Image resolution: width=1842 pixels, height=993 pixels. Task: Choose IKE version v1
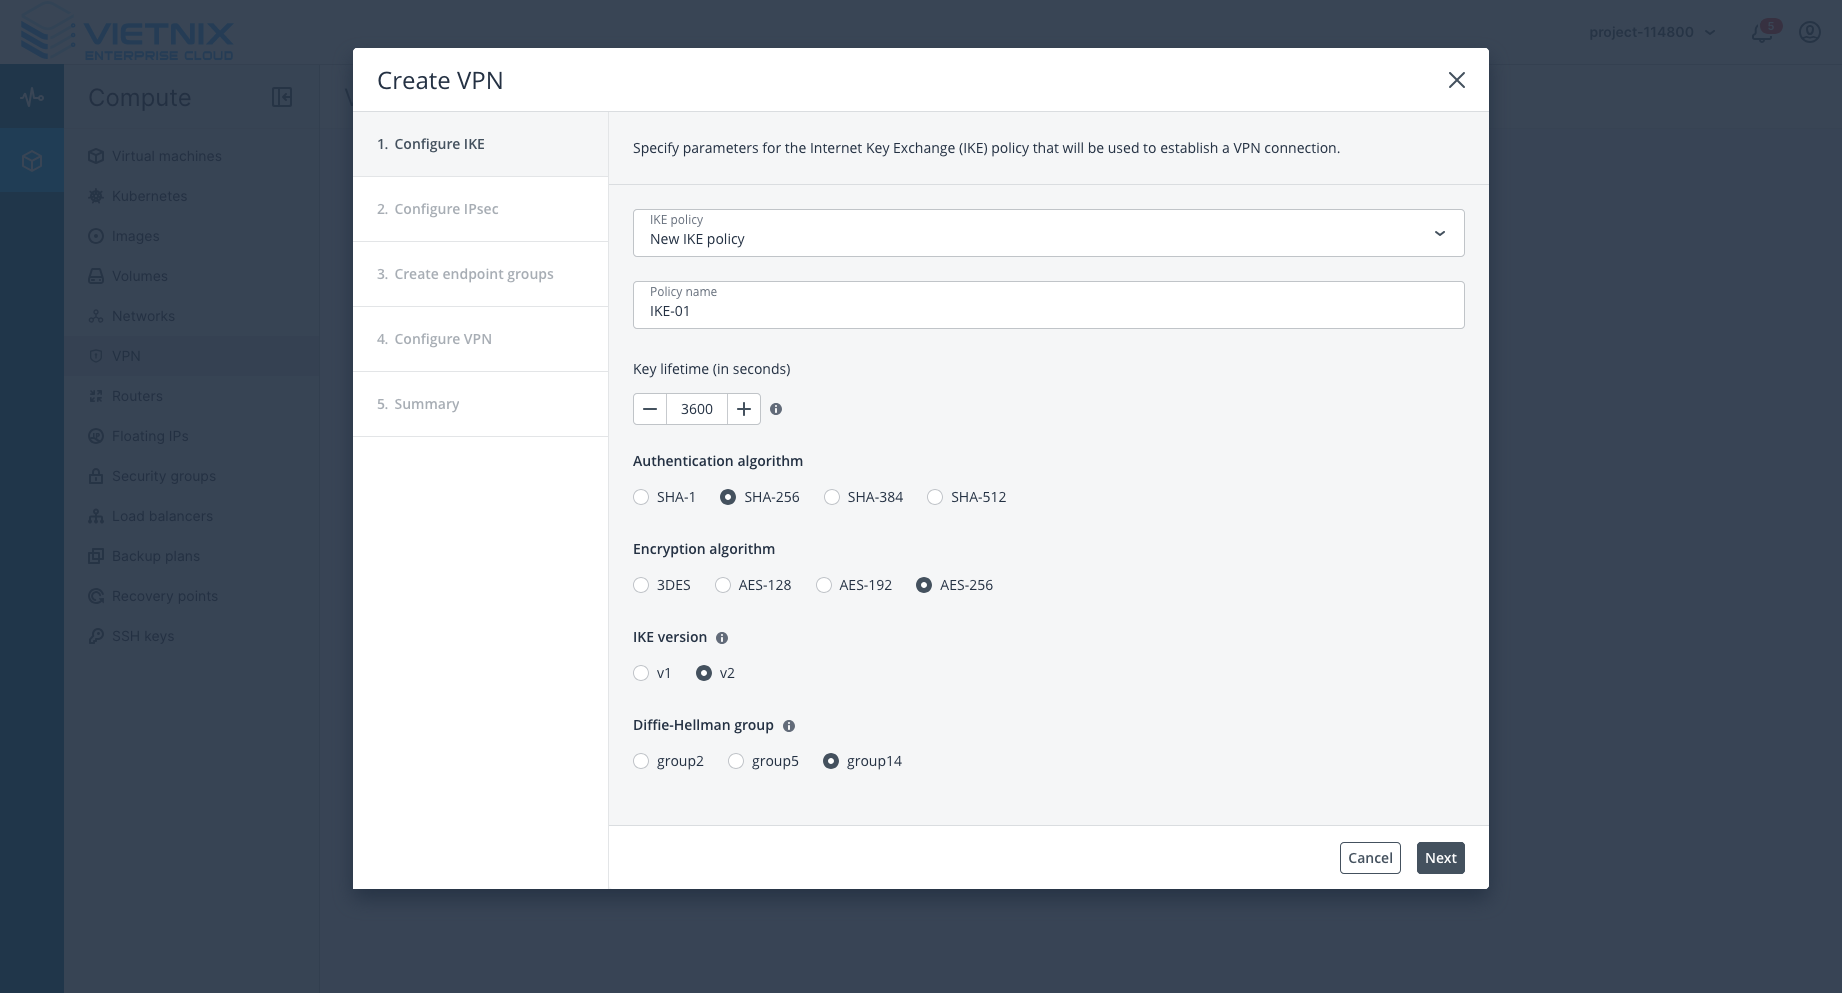(641, 673)
